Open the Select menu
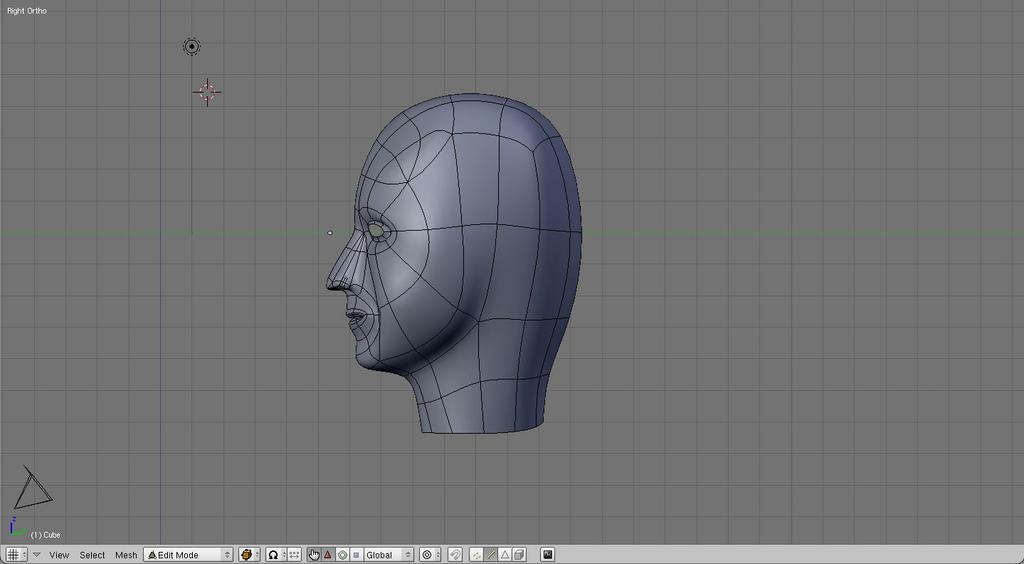The height and width of the screenshot is (564, 1024). pos(92,555)
